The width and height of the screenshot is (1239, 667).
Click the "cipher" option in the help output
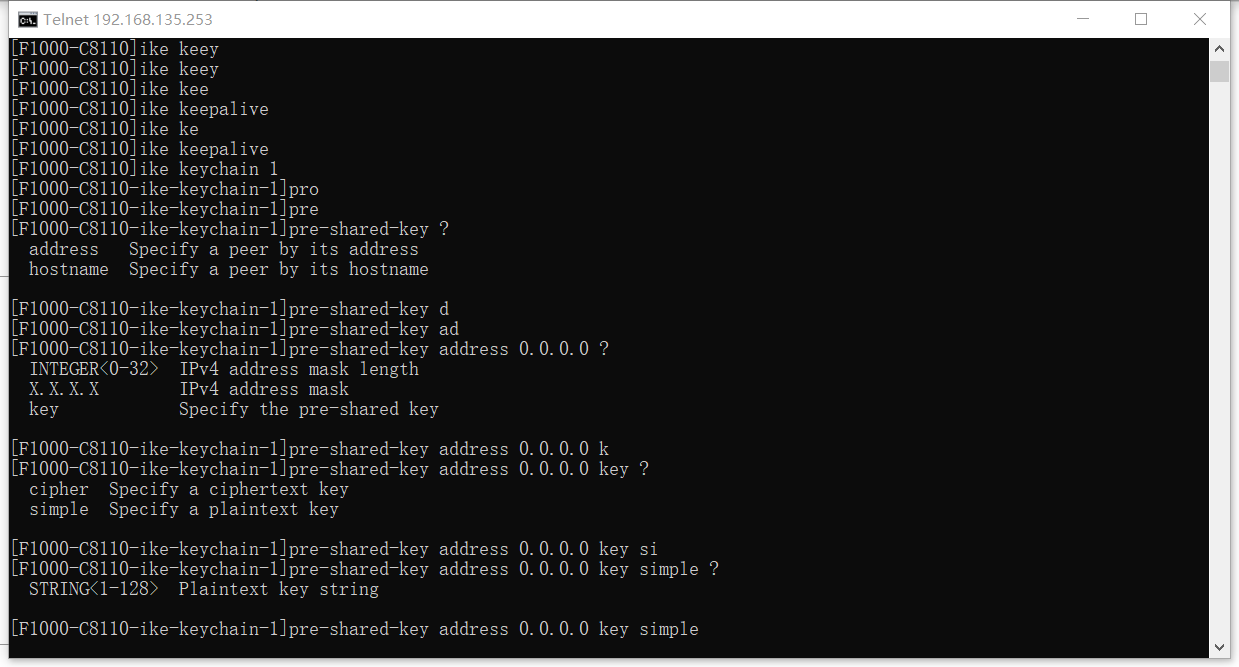click(59, 489)
